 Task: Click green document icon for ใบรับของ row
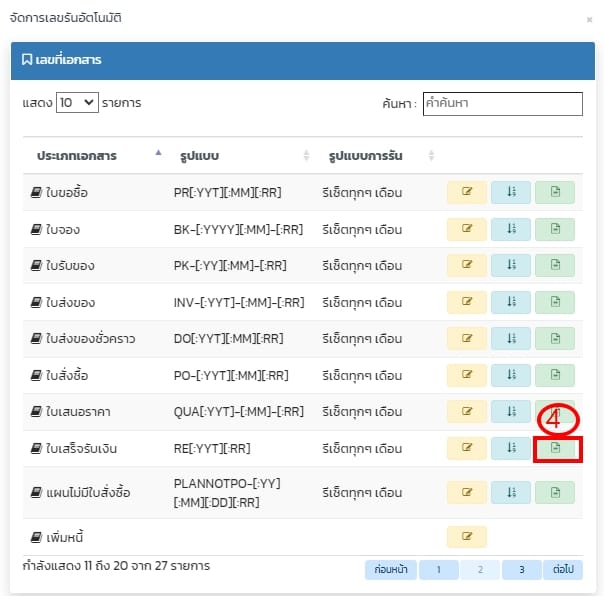[x=555, y=265]
